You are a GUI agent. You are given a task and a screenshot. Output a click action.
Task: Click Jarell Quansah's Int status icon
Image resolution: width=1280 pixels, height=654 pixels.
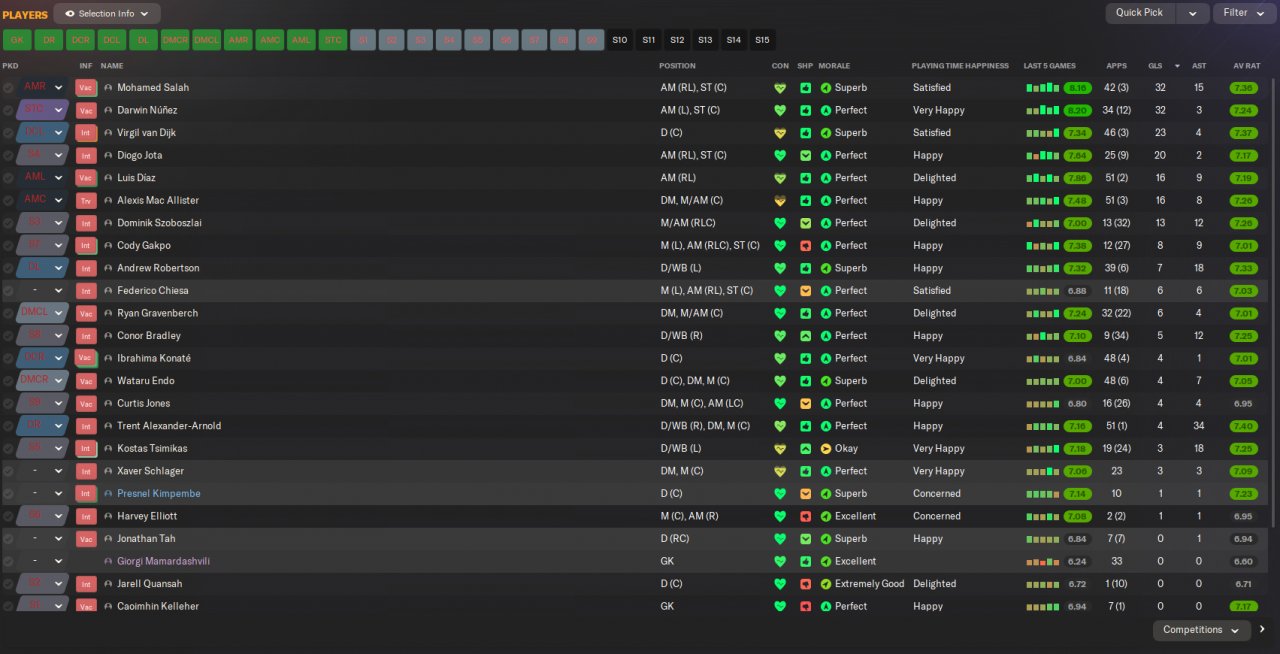point(86,584)
